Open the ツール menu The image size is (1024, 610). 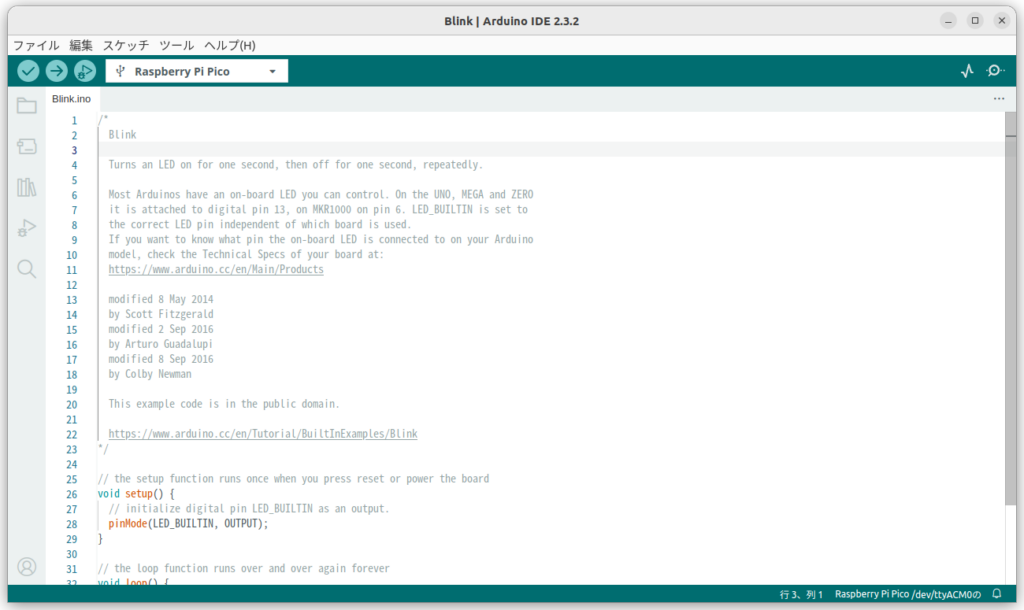coord(176,45)
